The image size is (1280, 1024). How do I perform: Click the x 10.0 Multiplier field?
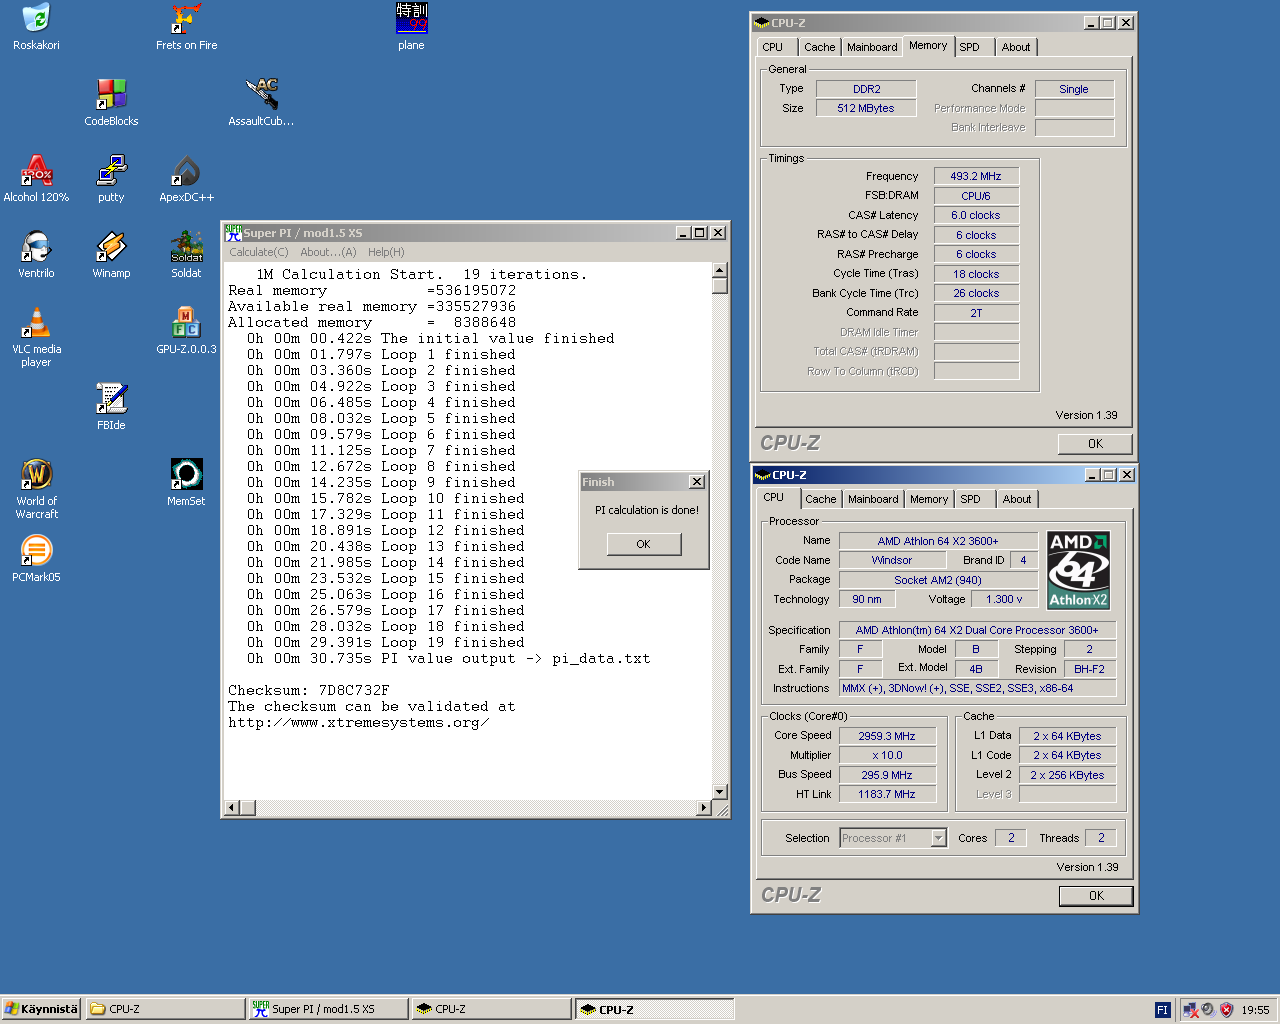coord(887,755)
